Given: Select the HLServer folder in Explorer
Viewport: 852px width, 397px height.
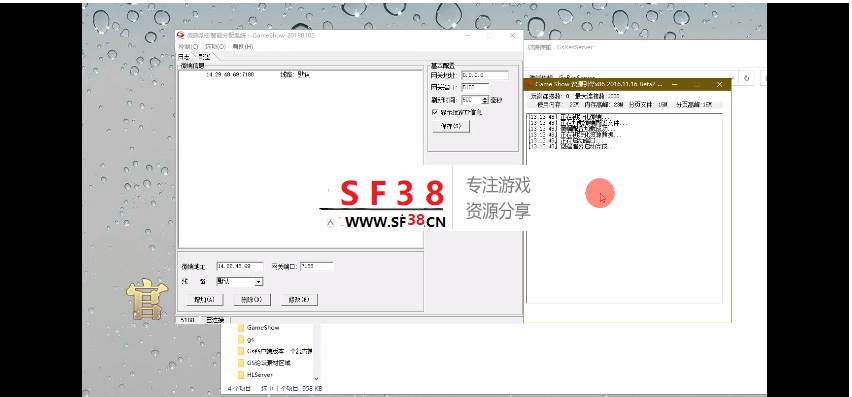Looking at the screenshot, I should 260,375.
